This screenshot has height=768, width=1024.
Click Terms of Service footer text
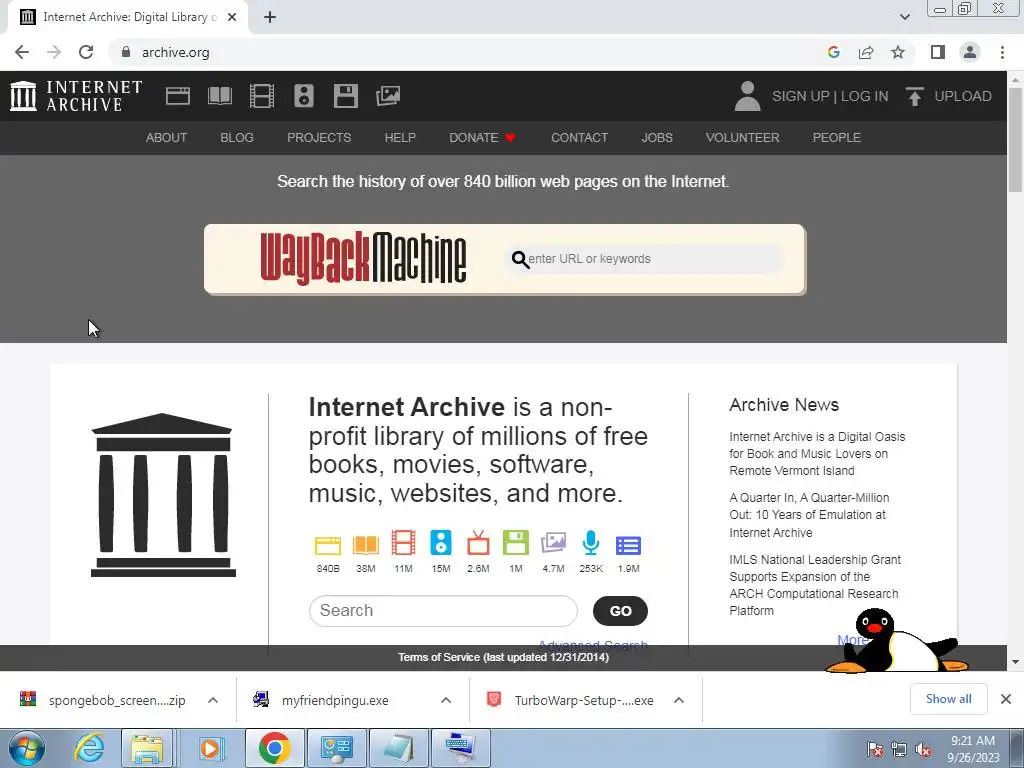point(504,657)
